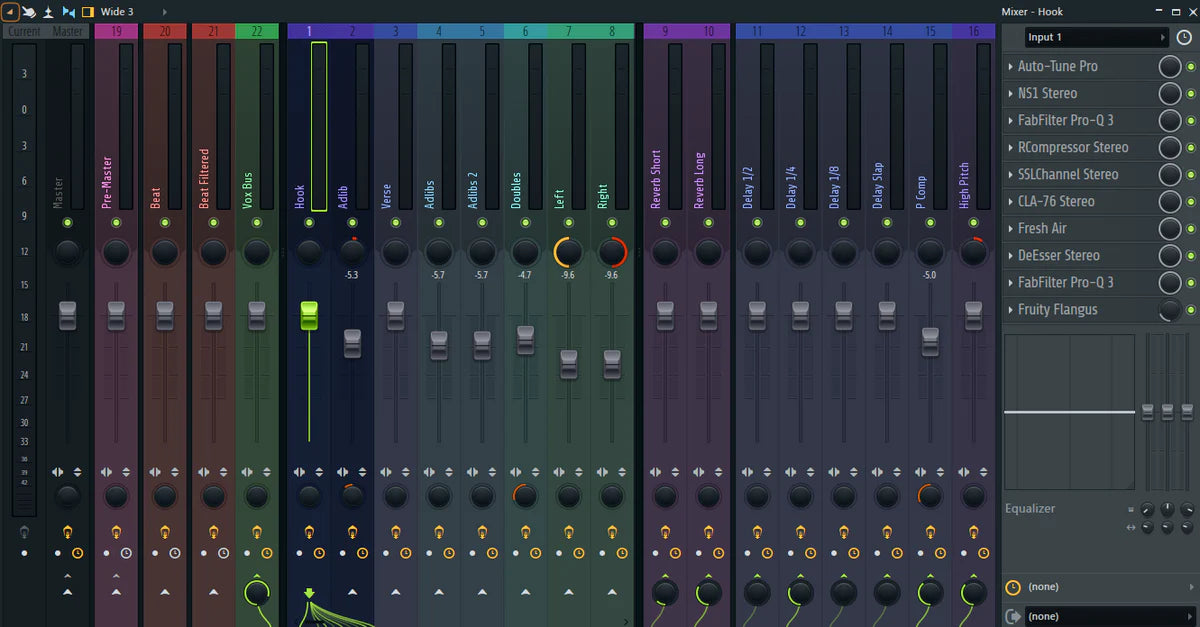Click the Left track pan knob
Image resolution: width=1200 pixels, height=627 pixels.
[568, 252]
